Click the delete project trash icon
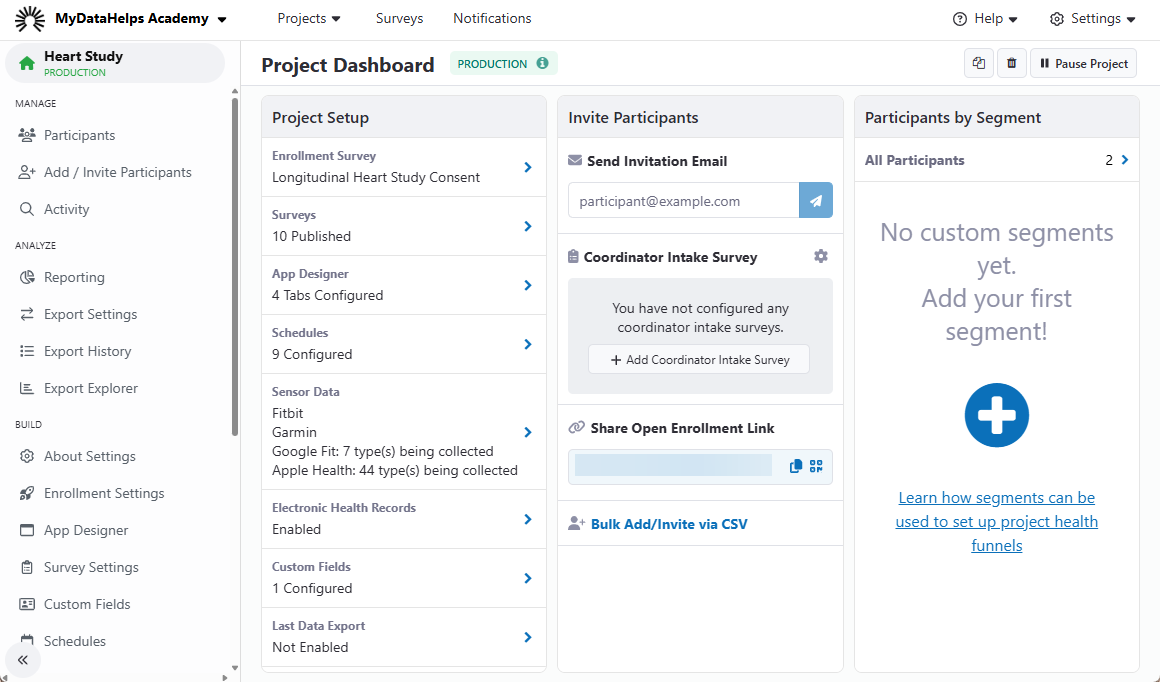 pyautogui.click(x=1011, y=63)
